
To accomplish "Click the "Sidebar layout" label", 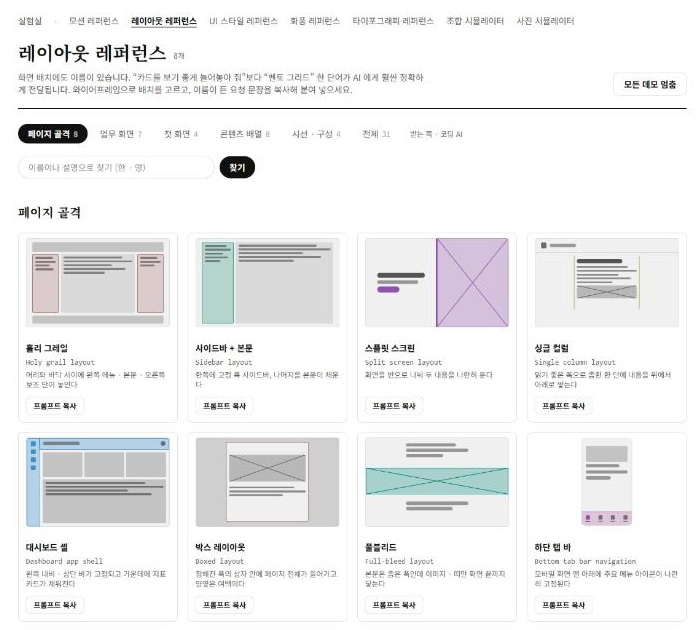I will [x=224, y=363].
